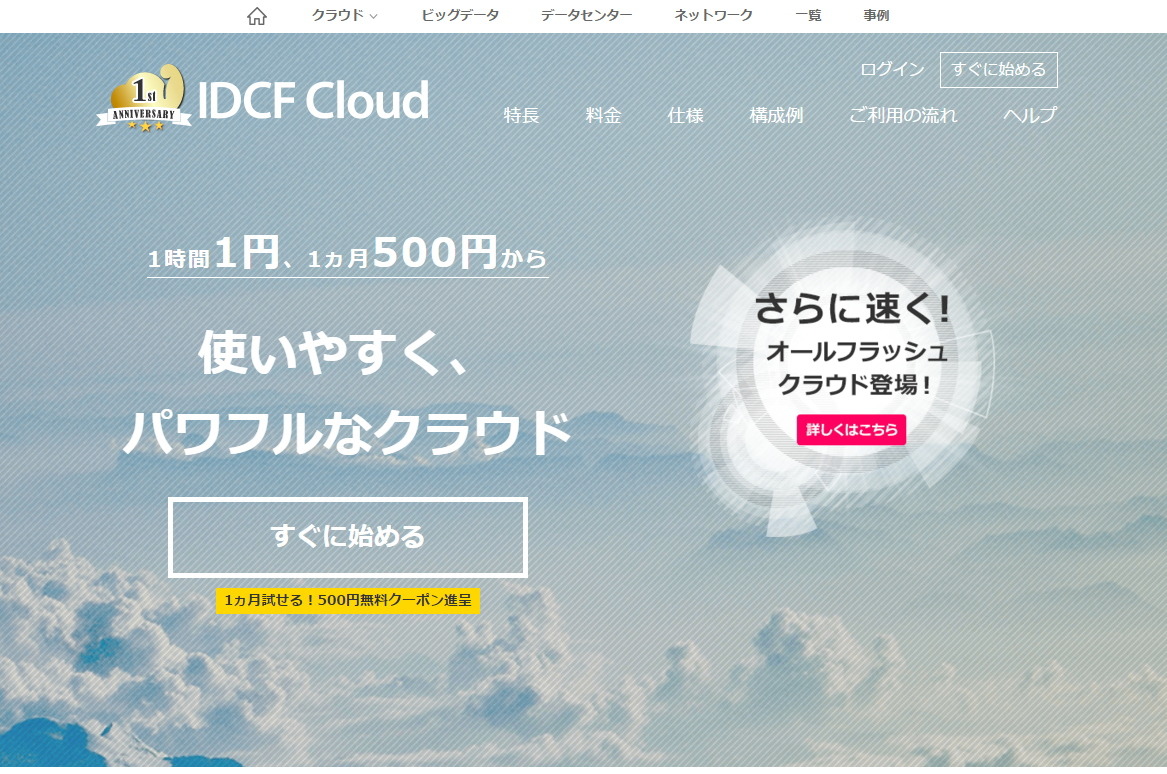Click the 1時間1円、1ヵ月500円から pricing text
Viewport: 1167px width, 774px height.
[348, 254]
